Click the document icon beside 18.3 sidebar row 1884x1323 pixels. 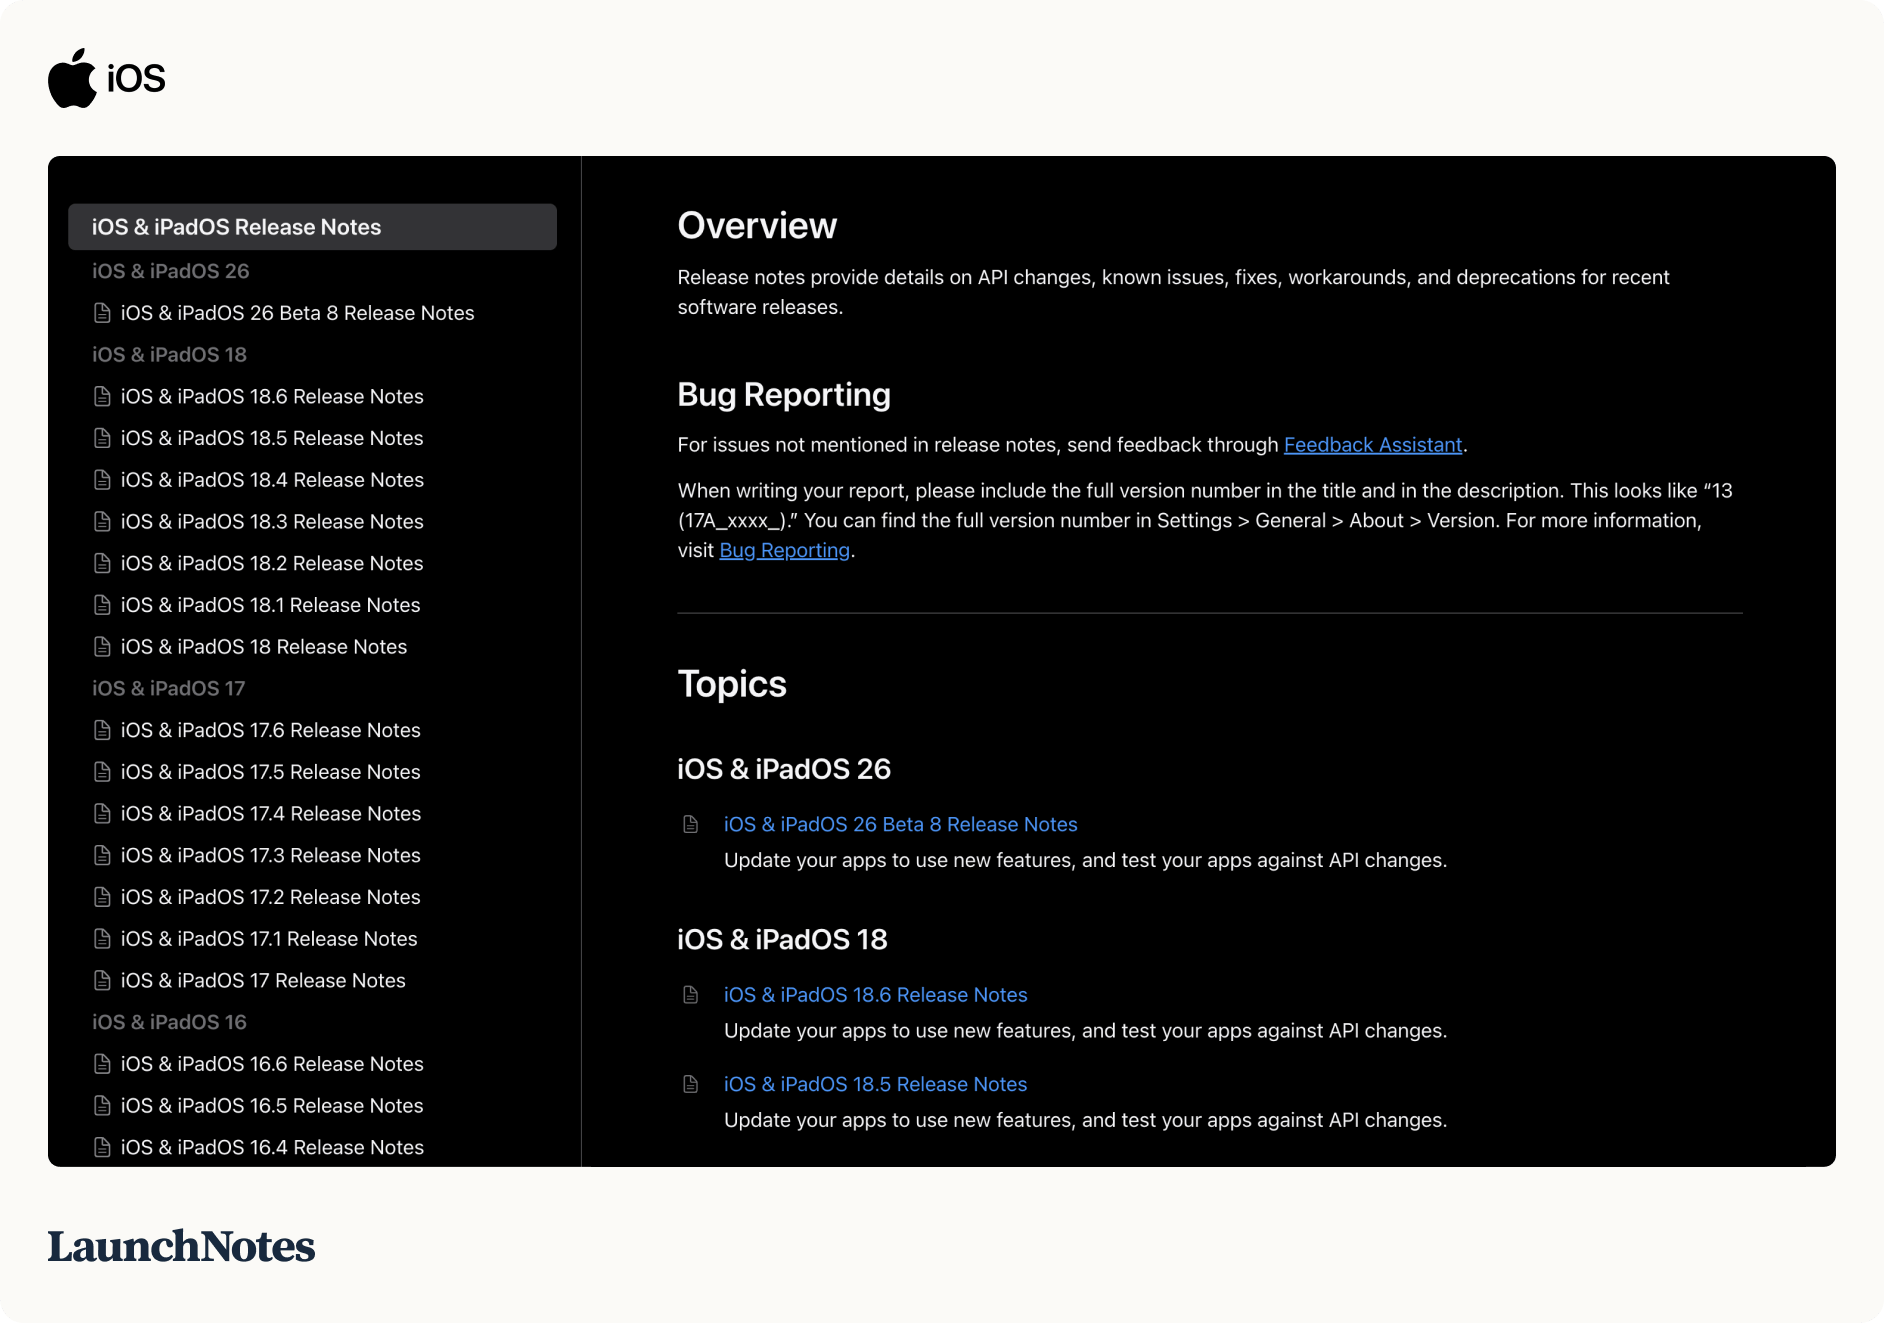(x=102, y=522)
